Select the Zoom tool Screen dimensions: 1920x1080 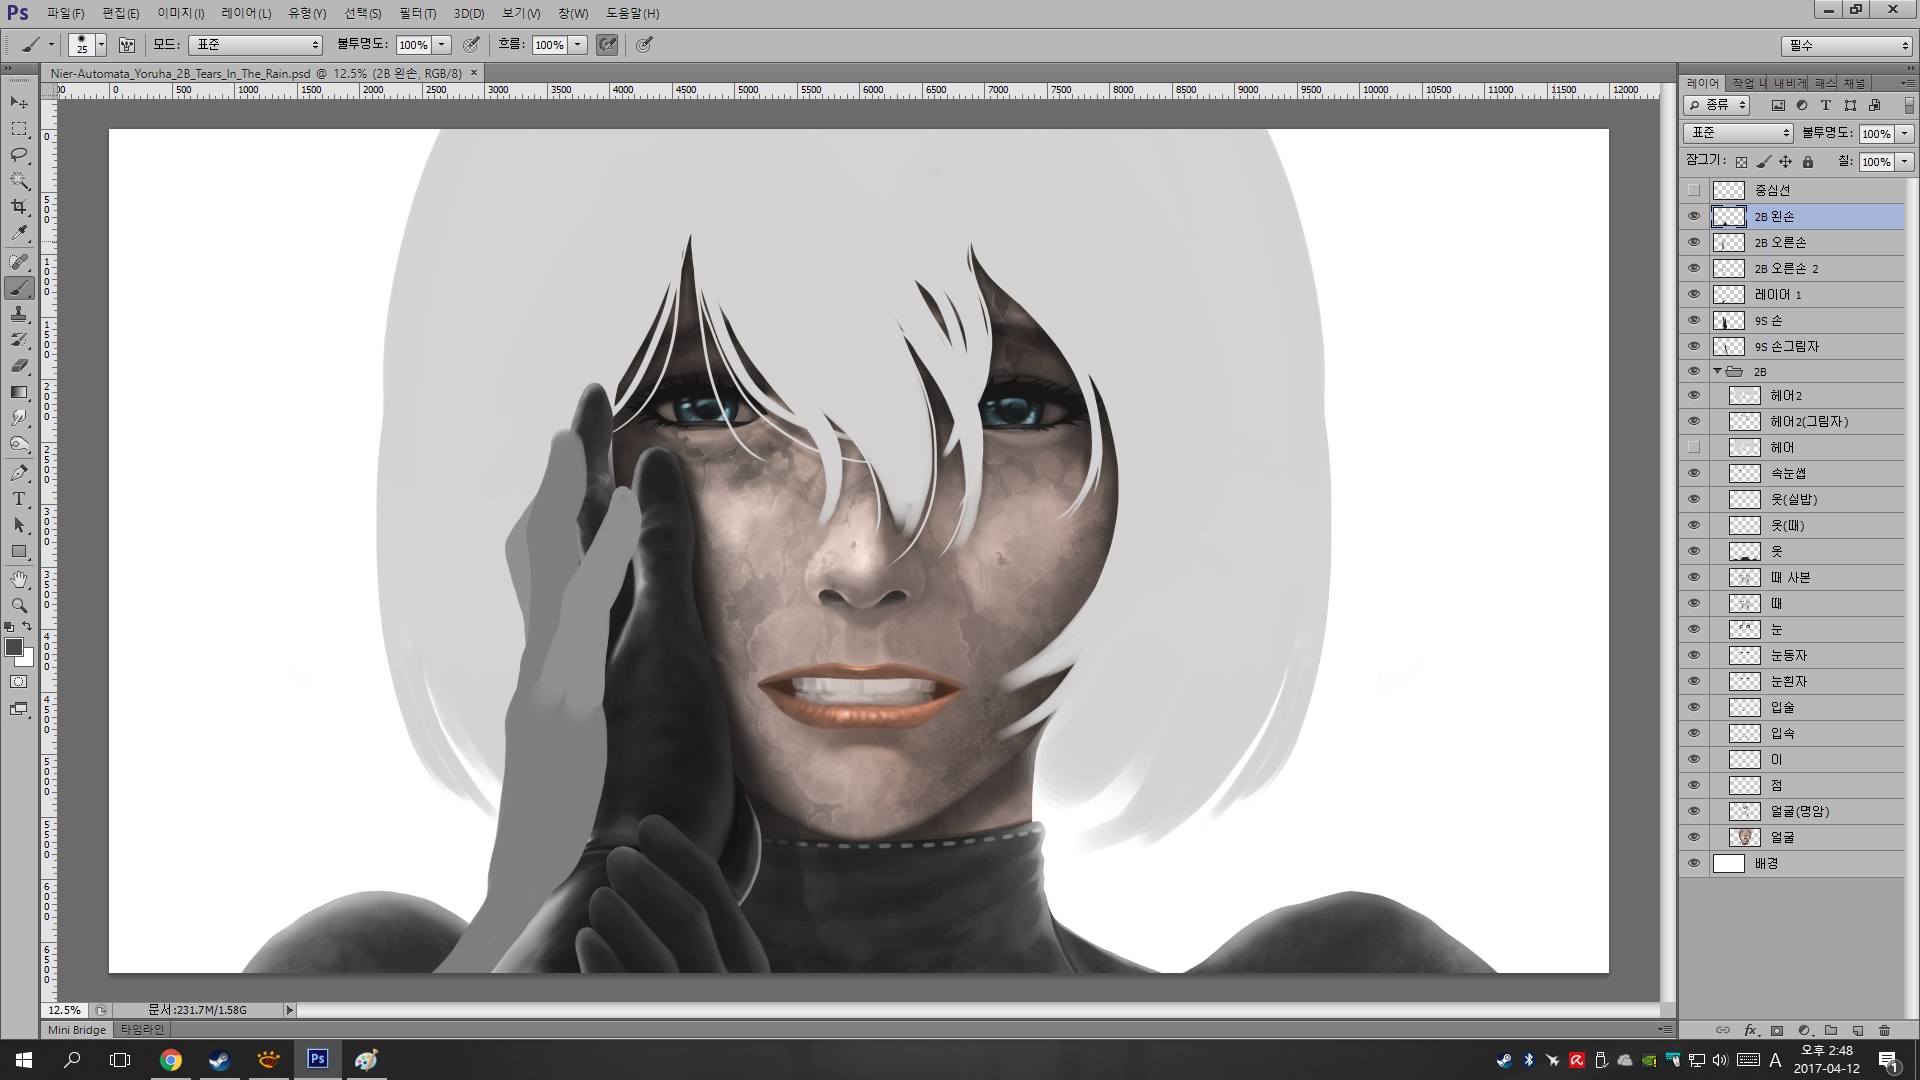pos(19,605)
